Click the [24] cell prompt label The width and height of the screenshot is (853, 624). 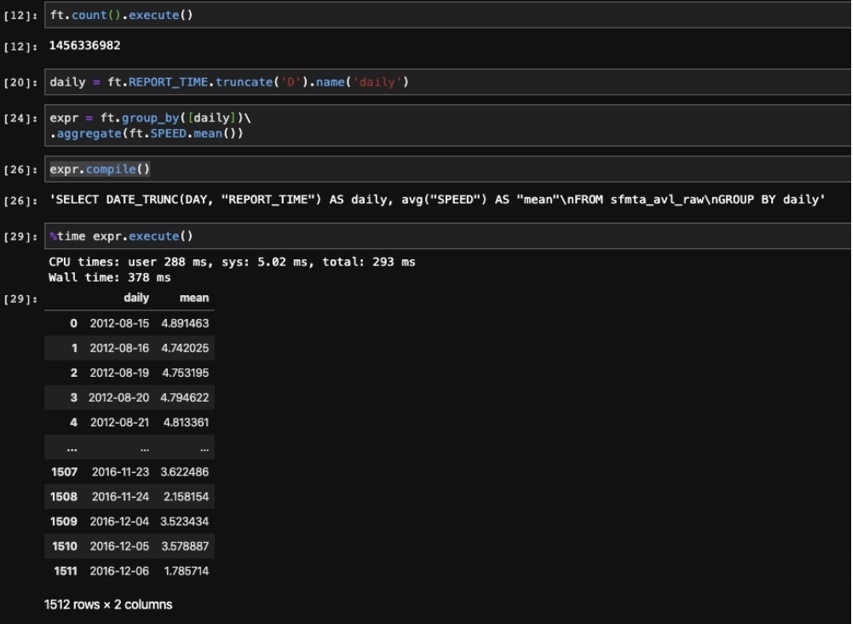pos(21,119)
